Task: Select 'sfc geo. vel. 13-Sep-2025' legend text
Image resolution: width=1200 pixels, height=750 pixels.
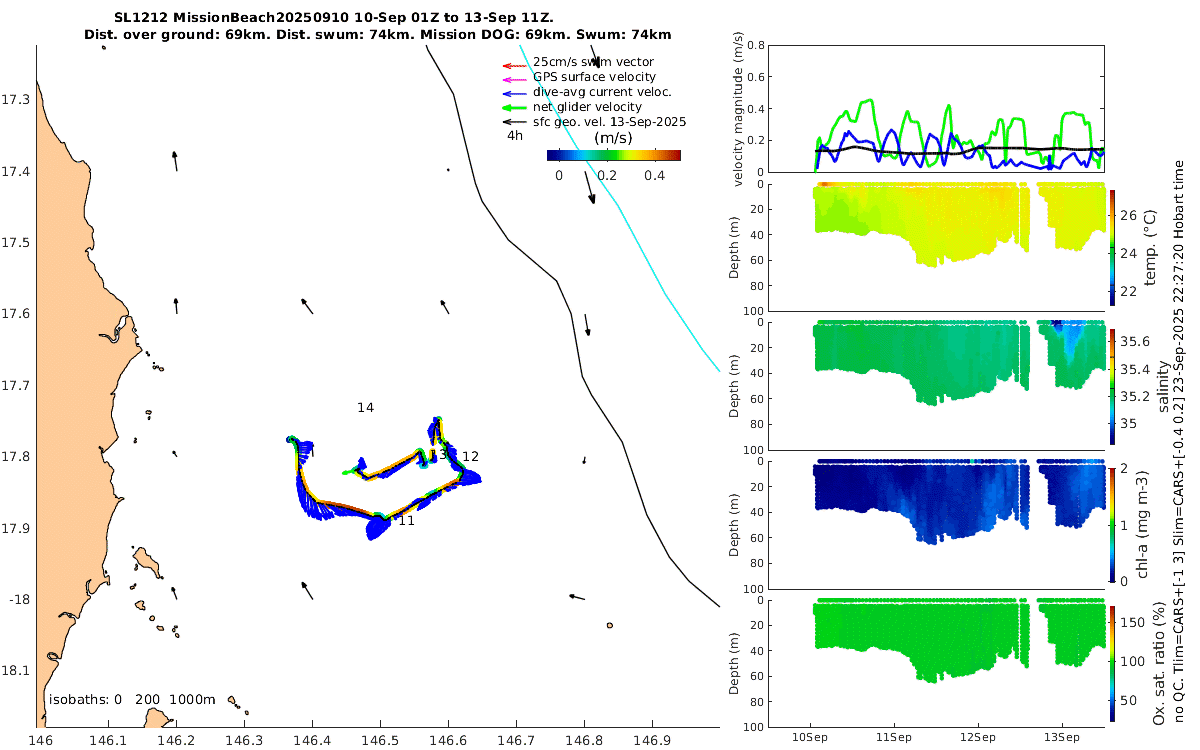Action: [x=609, y=122]
